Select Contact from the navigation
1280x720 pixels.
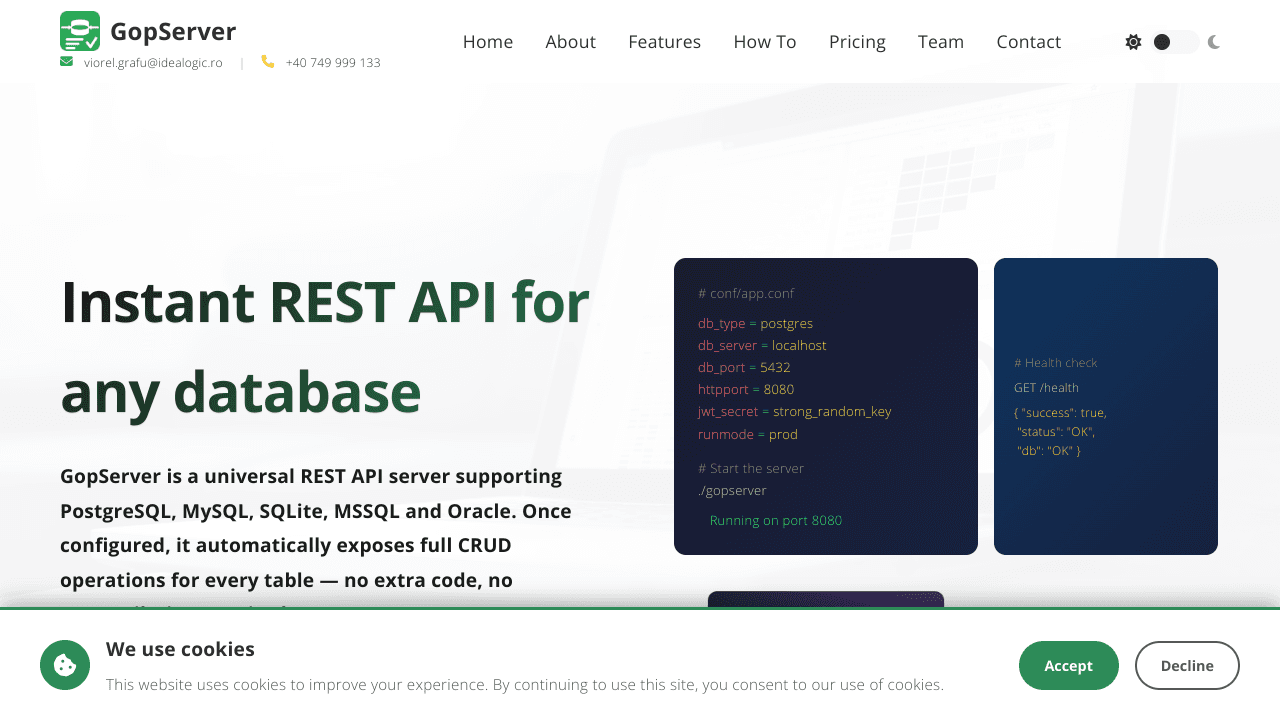[1028, 41]
